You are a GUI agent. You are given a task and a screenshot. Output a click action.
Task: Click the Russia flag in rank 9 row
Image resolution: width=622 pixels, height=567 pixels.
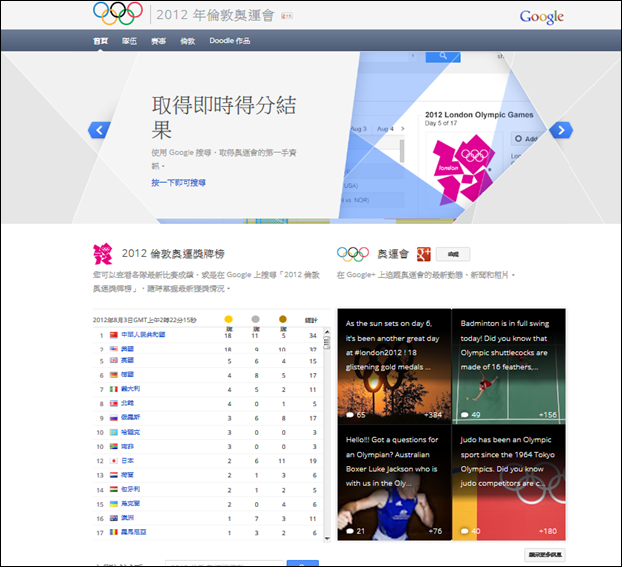pos(114,417)
